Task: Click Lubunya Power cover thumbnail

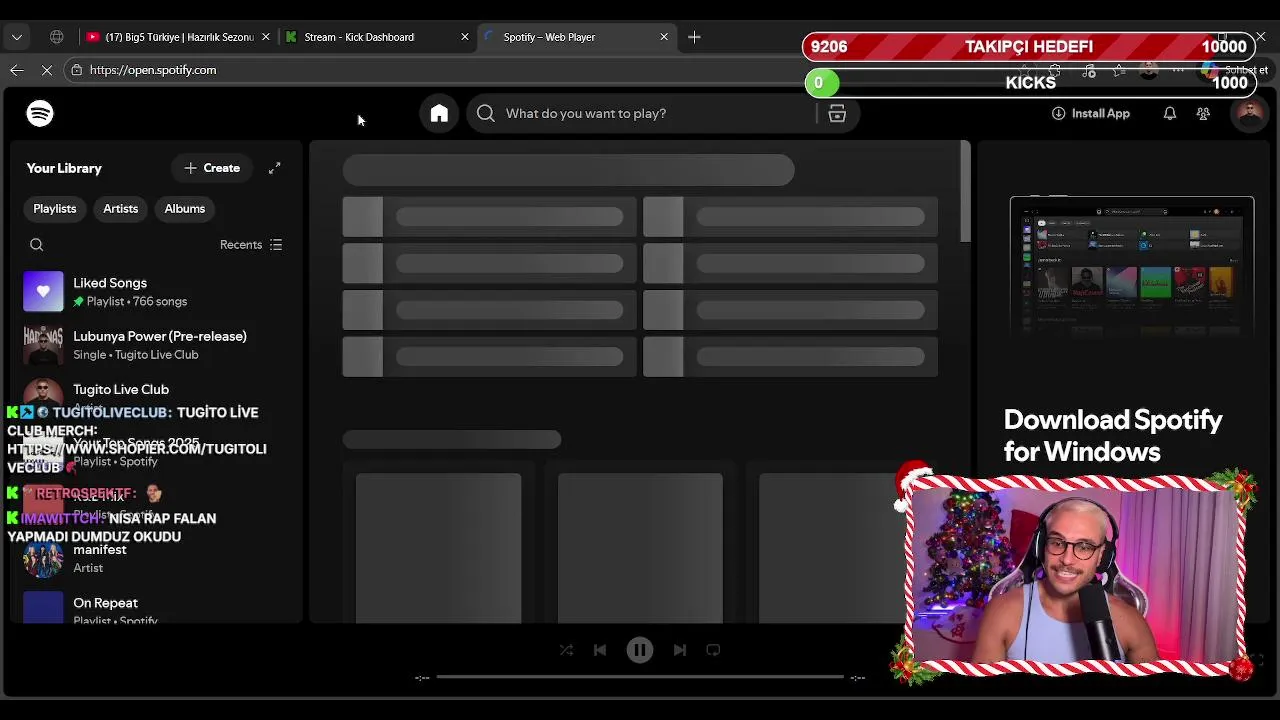Action: (x=43, y=345)
